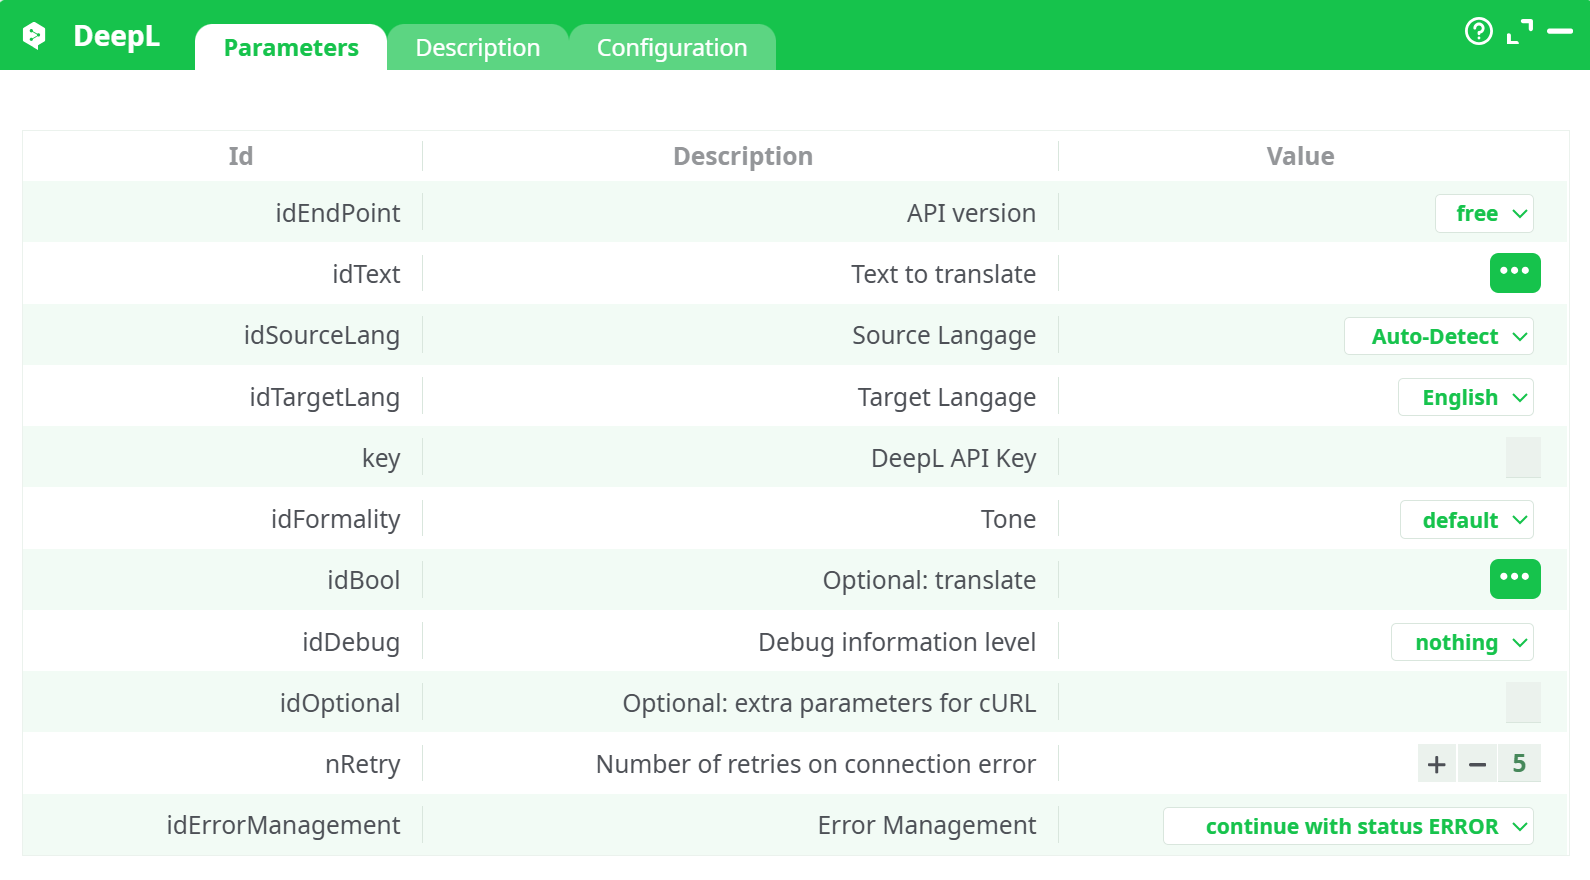Click the DeepL API Key input field
This screenshot has width=1590, height=880.
1522,458
